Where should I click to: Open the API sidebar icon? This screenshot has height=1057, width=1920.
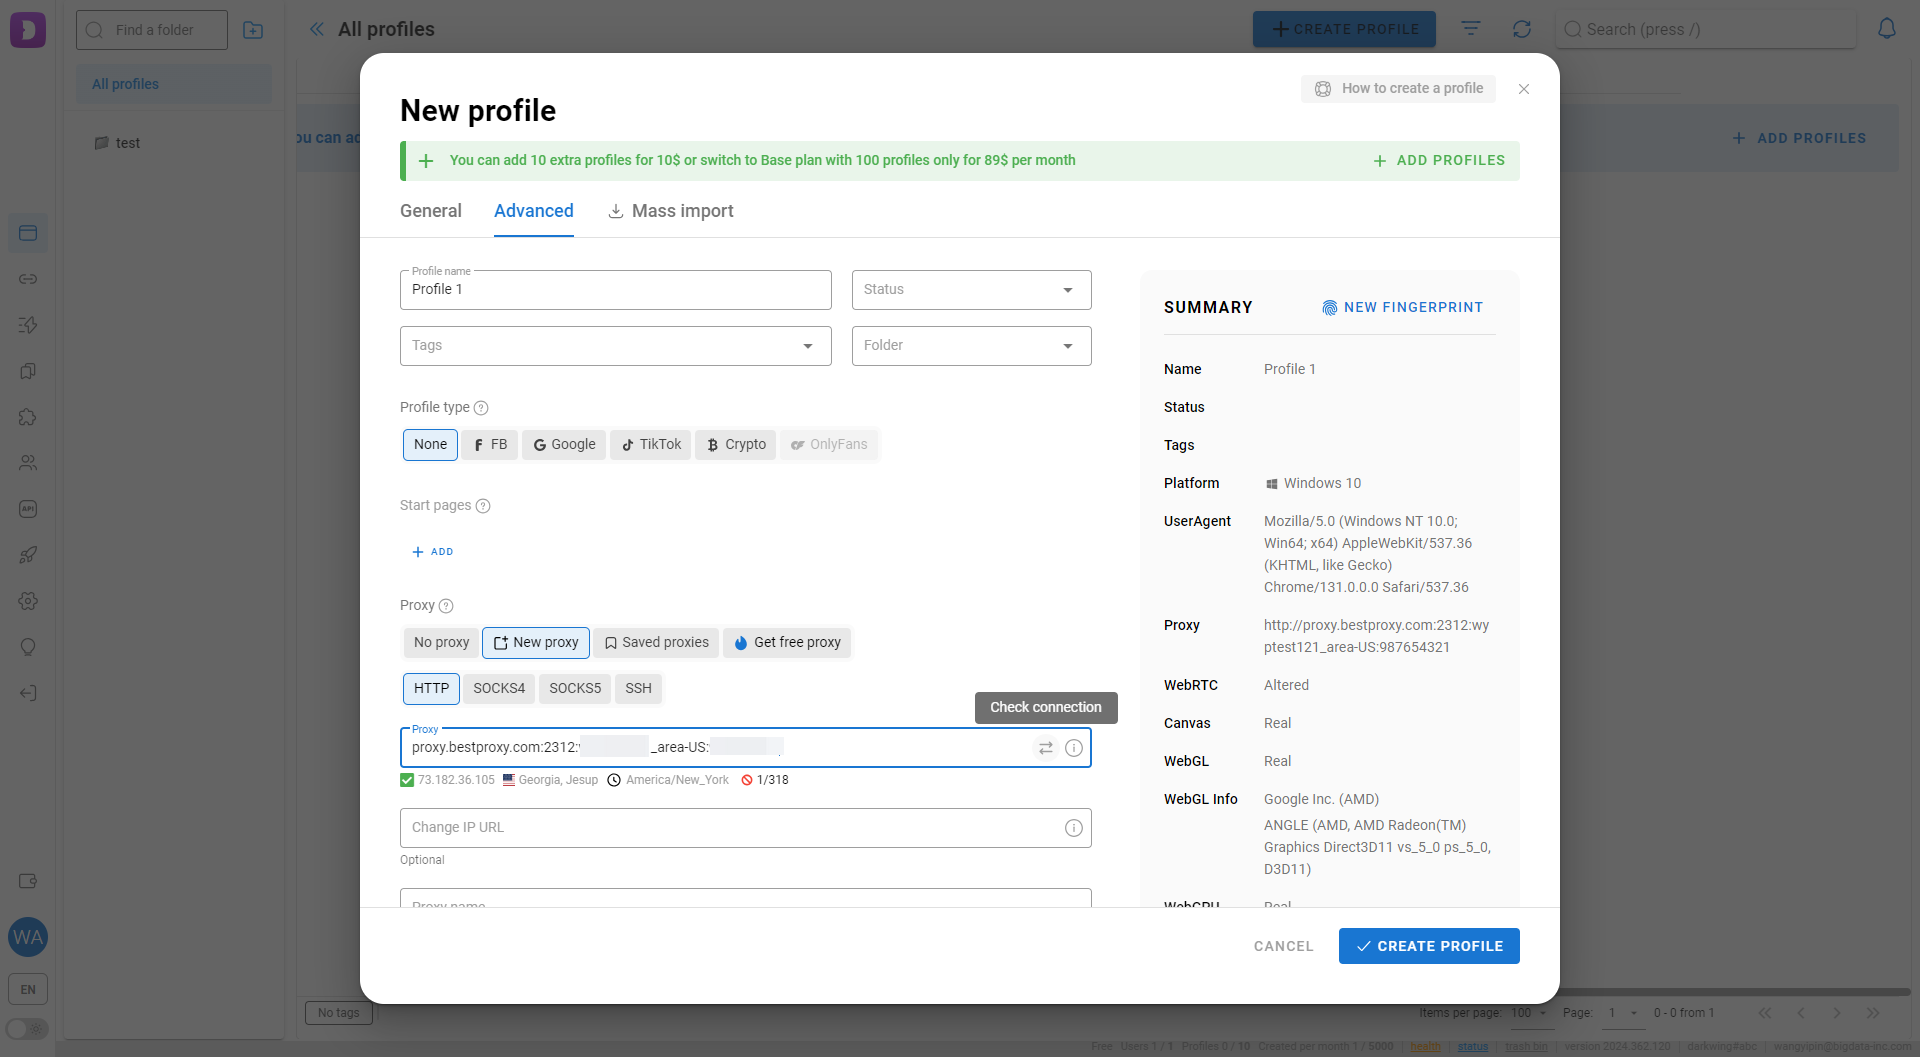coord(28,509)
